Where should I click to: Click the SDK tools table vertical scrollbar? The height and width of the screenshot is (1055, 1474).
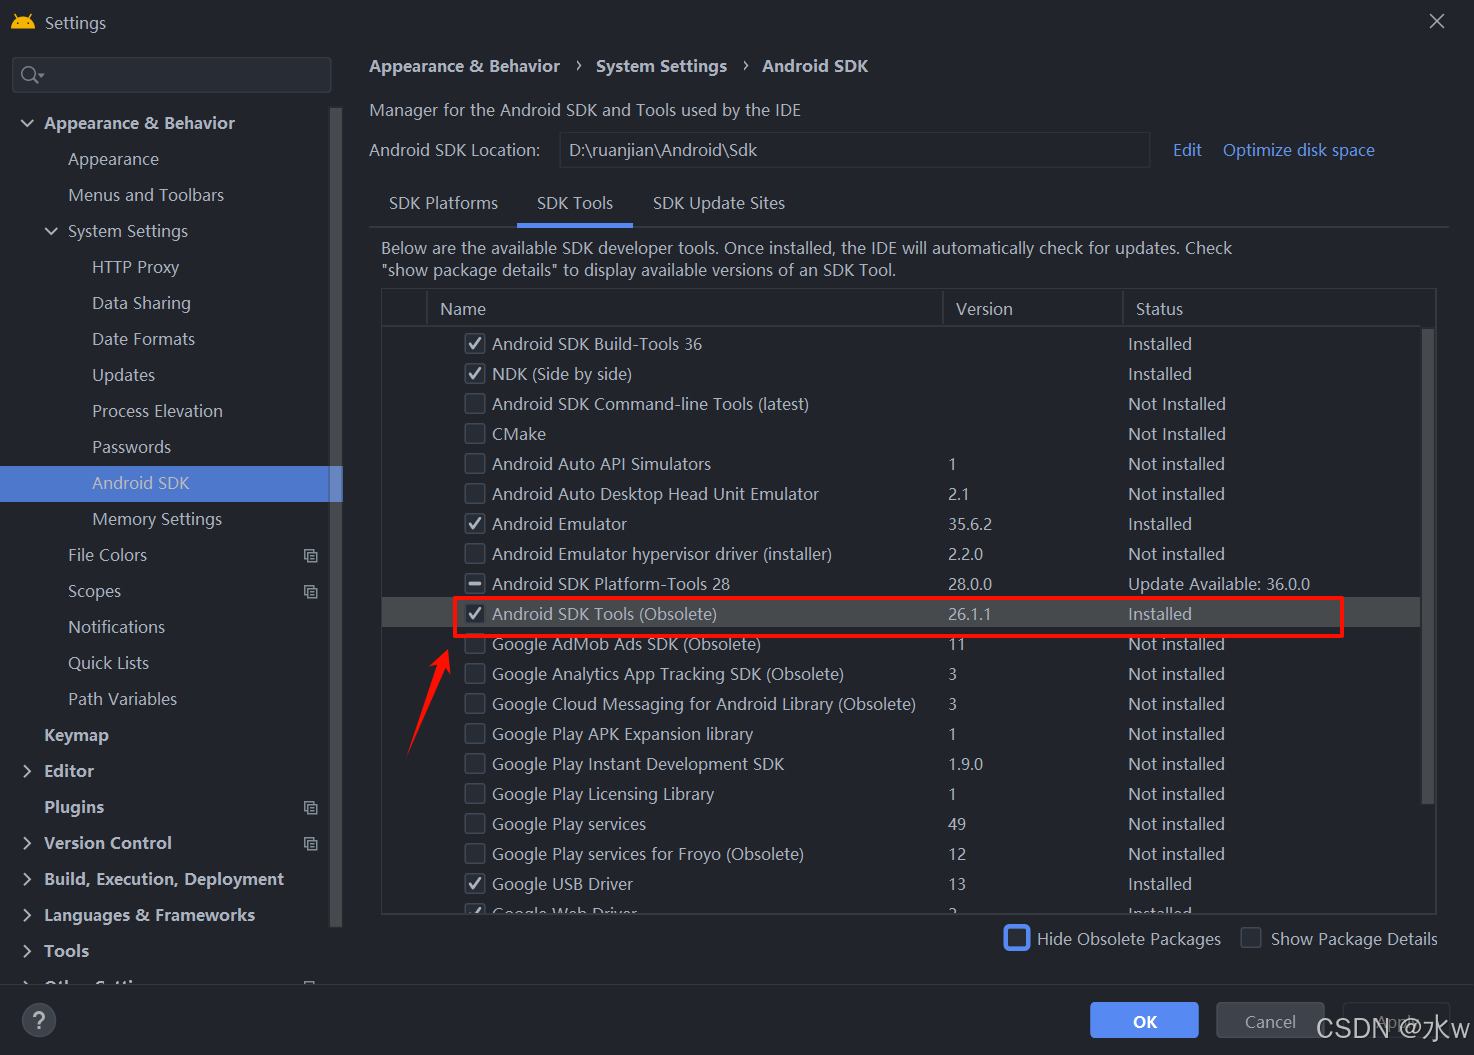[x=1427, y=566]
